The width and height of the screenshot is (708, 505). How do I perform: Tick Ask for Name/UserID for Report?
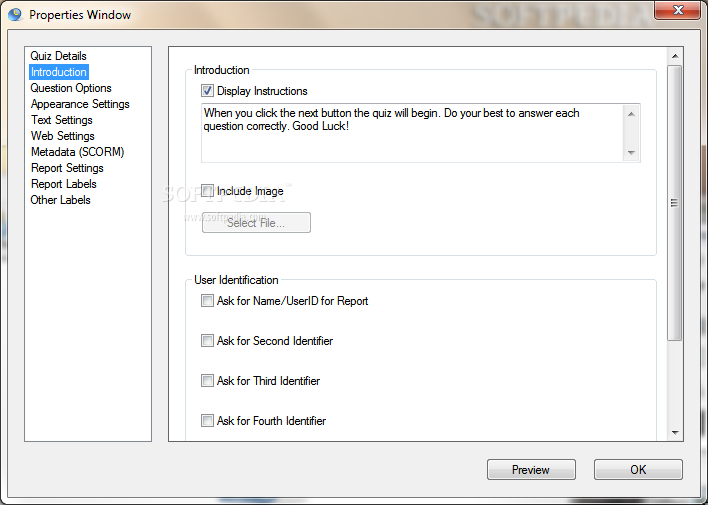pos(207,301)
